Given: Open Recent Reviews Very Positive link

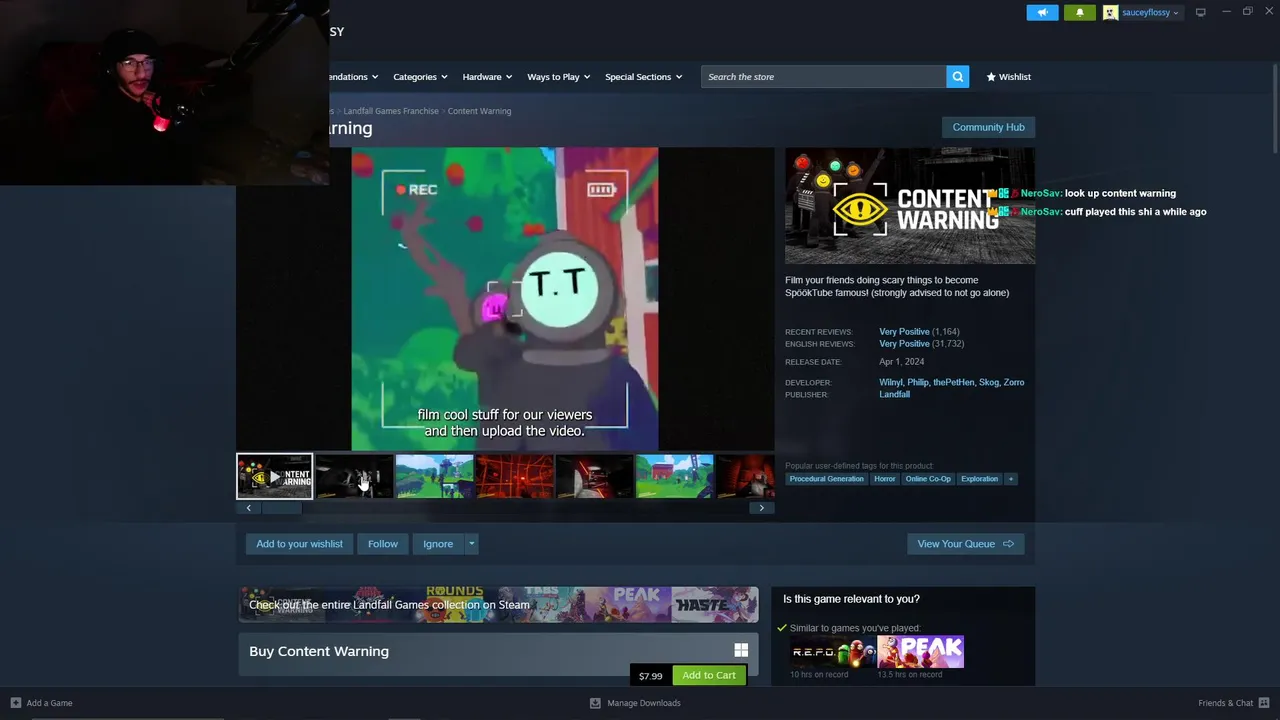Looking at the screenshot, I should (x=904, y=332).
